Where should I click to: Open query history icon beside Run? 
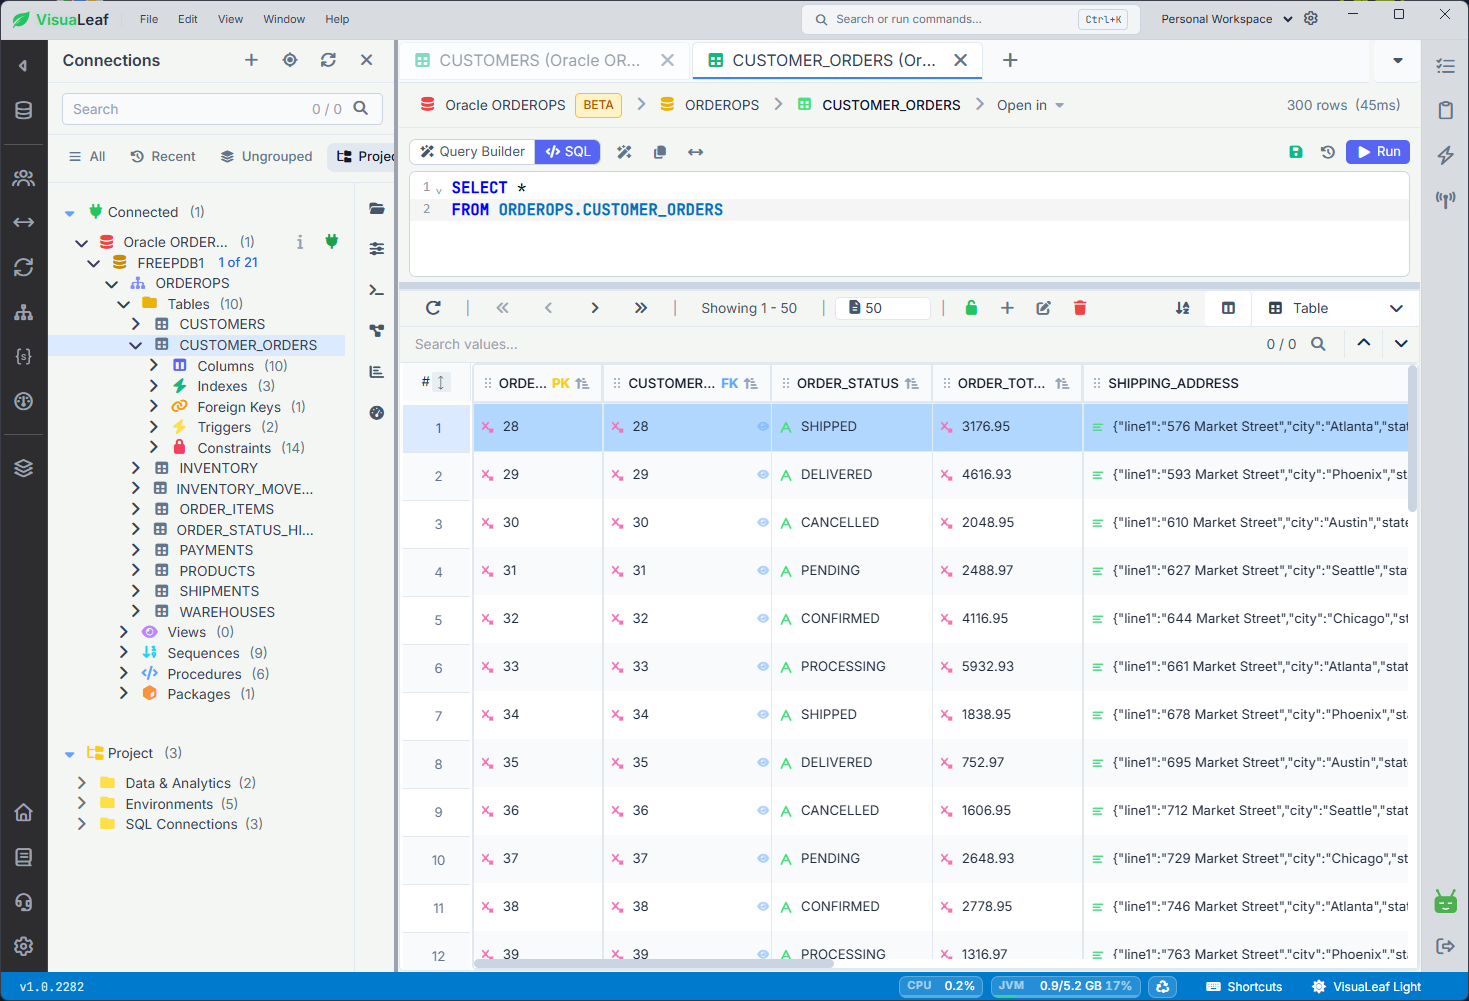(1328, 152)
